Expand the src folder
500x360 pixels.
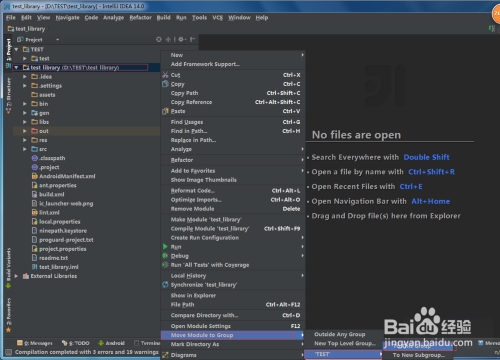point(25,149)
